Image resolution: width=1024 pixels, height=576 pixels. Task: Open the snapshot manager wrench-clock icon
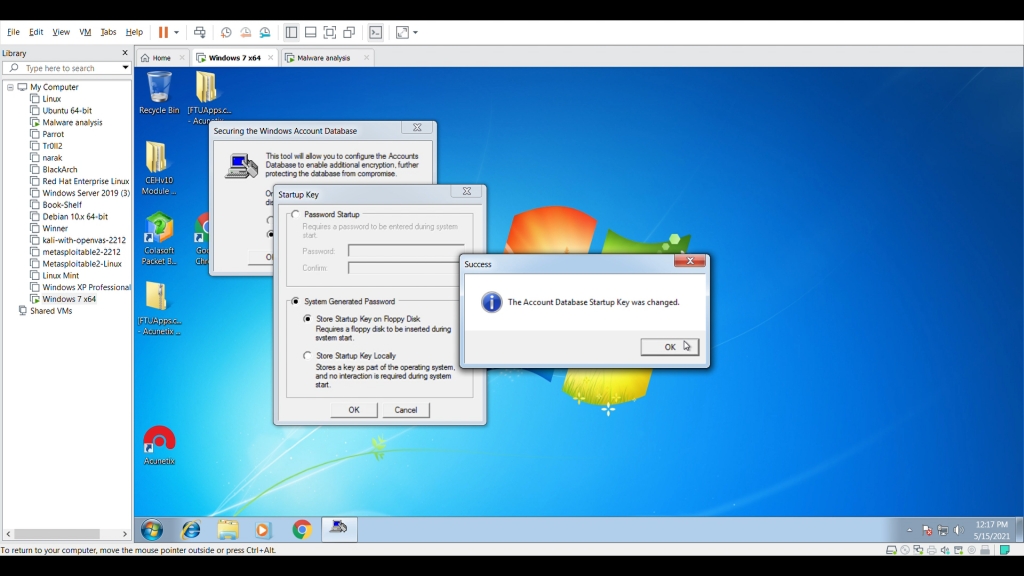click(x=265, y=32)
